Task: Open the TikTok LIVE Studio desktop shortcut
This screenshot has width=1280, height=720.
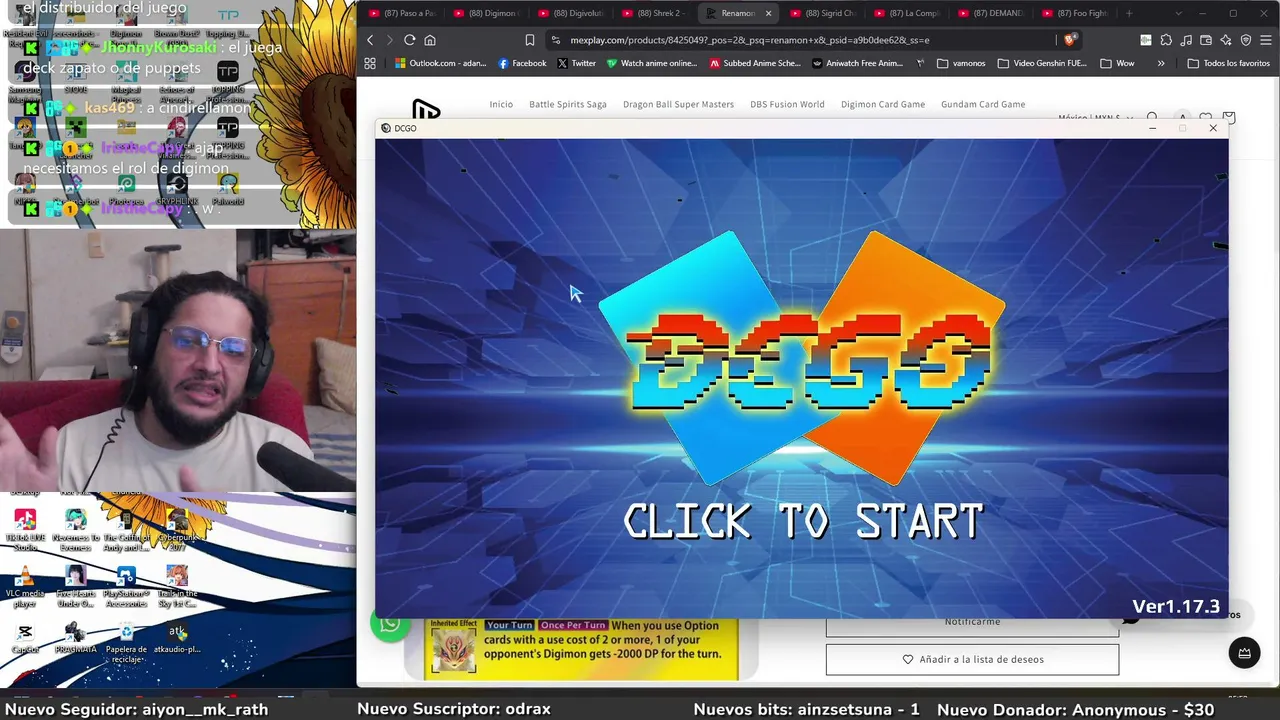Action: (x=25, y=530)
